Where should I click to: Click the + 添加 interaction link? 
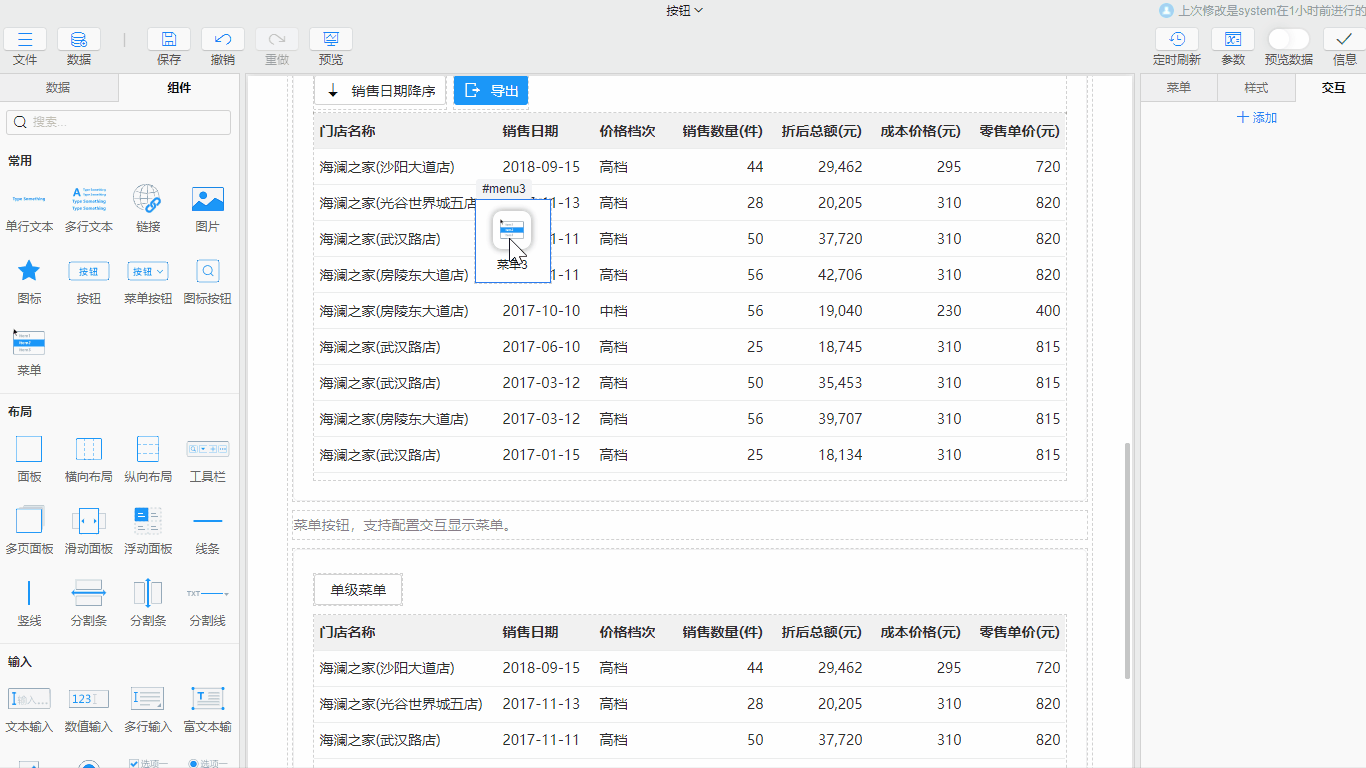[1257, 118]
